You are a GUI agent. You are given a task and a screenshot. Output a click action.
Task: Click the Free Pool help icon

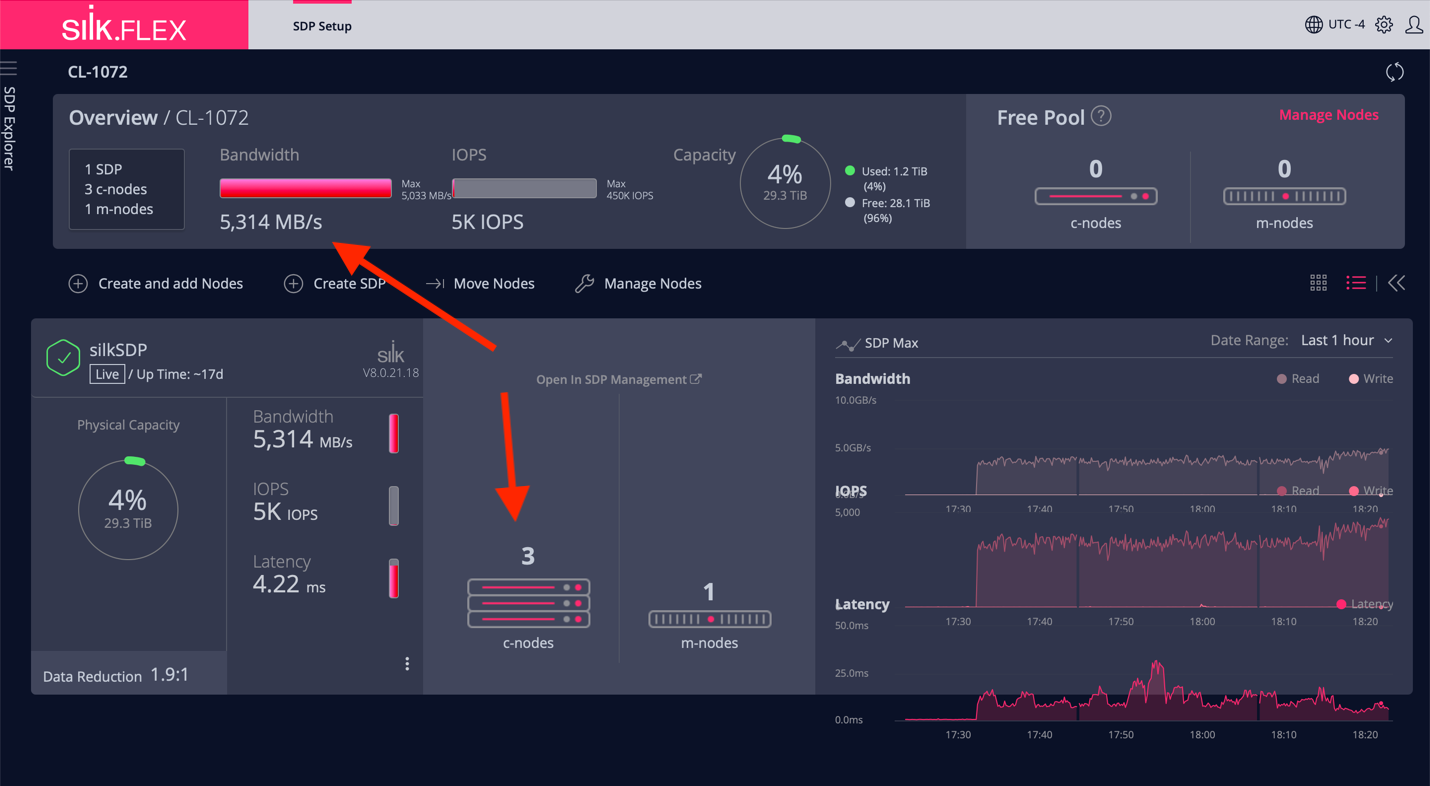[1101, 116]
